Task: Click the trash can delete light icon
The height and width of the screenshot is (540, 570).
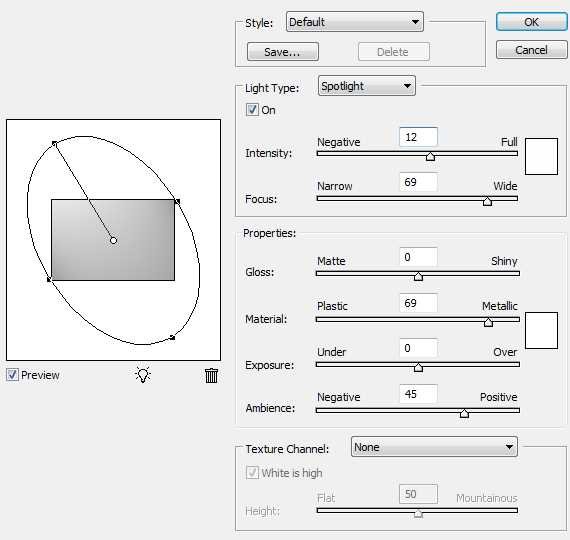Action: coord(211,375)
